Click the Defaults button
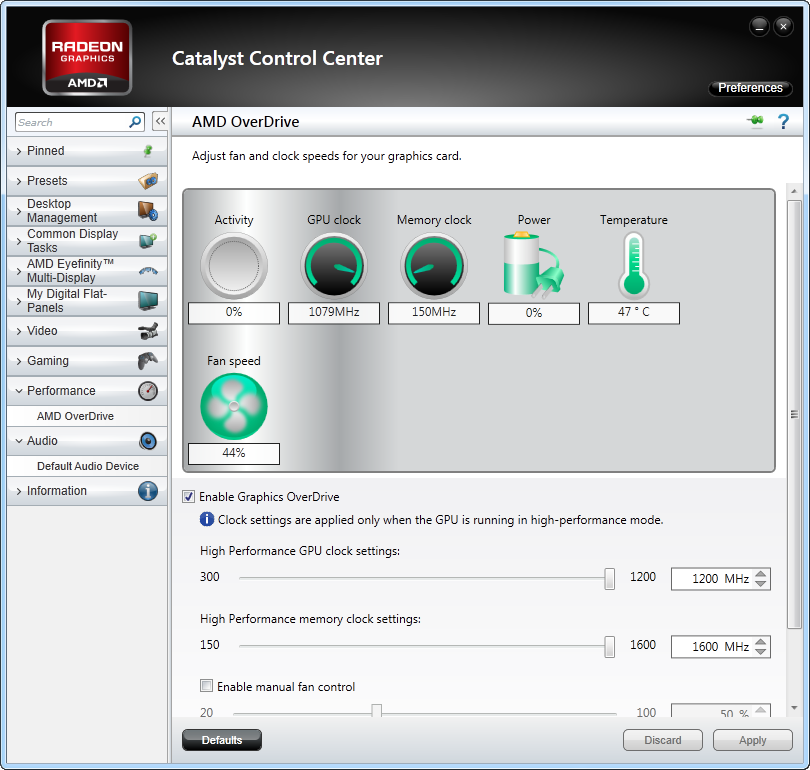Screen dimensions: 810x770 click(222, 740)
